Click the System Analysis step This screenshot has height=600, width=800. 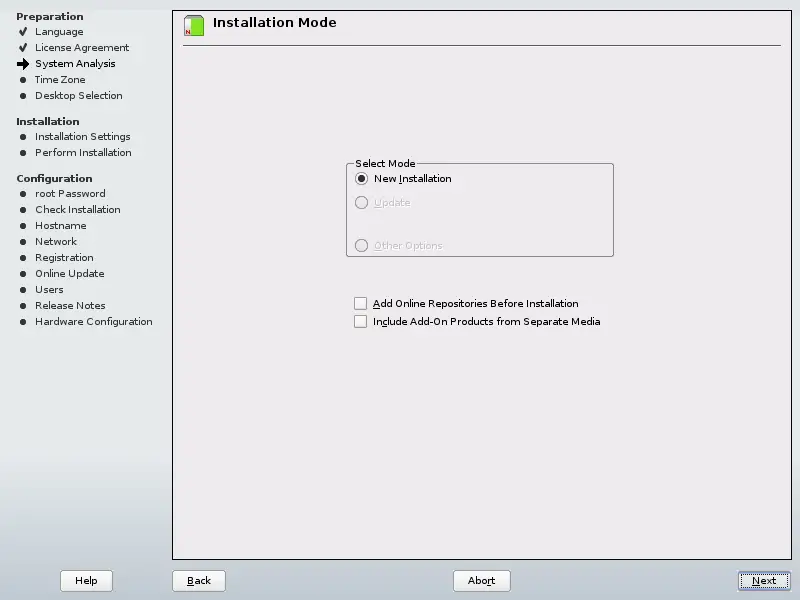click(75, 64)
